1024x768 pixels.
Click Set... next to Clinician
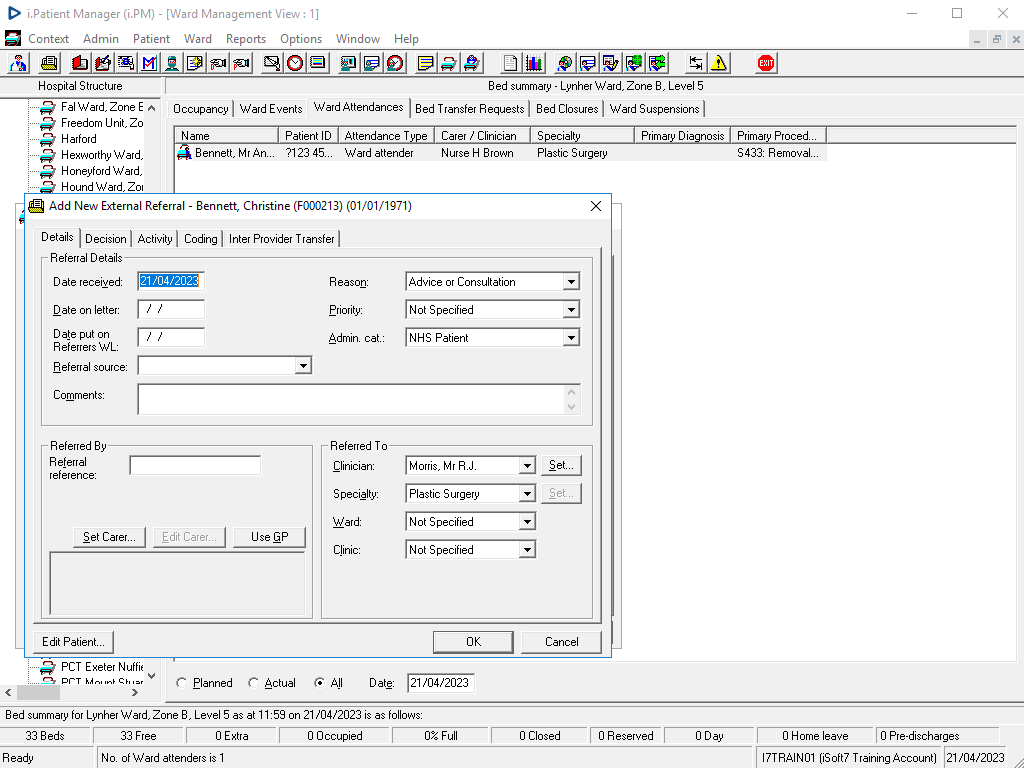pos(561,466)
